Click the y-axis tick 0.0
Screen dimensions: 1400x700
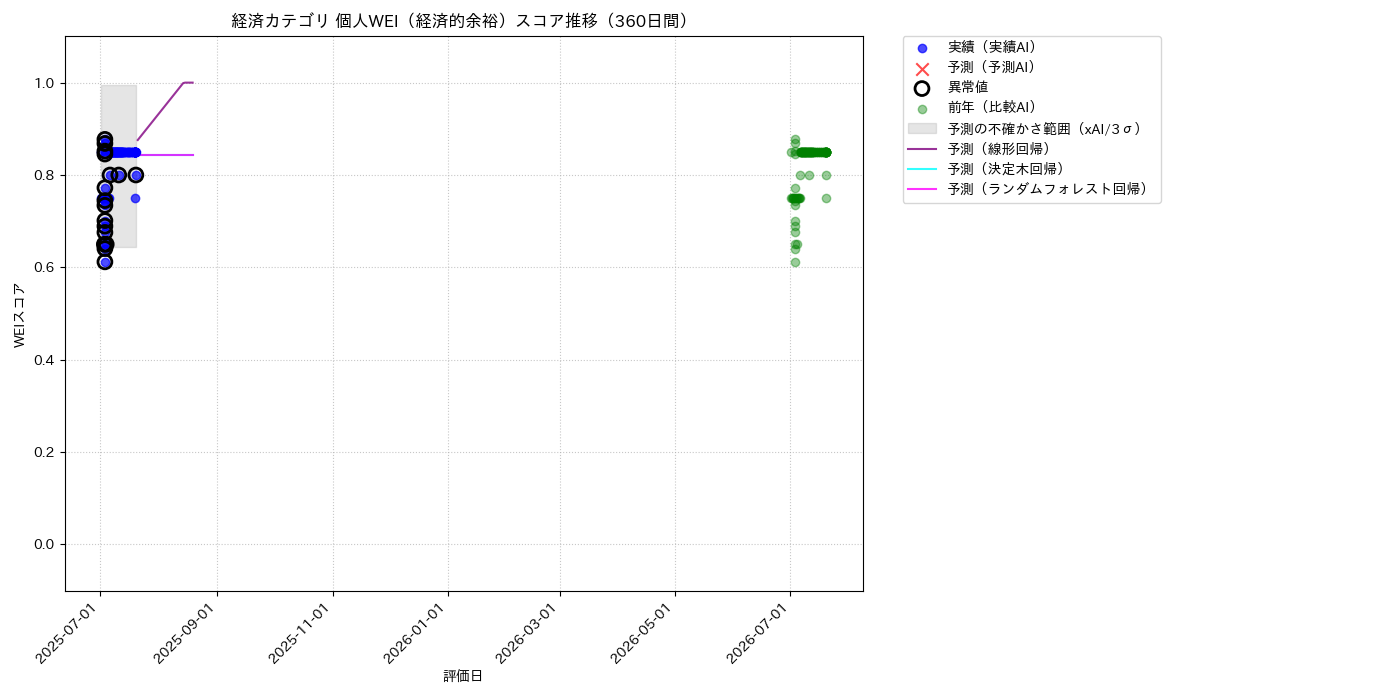pyautogui.click(x=46, y=544)
